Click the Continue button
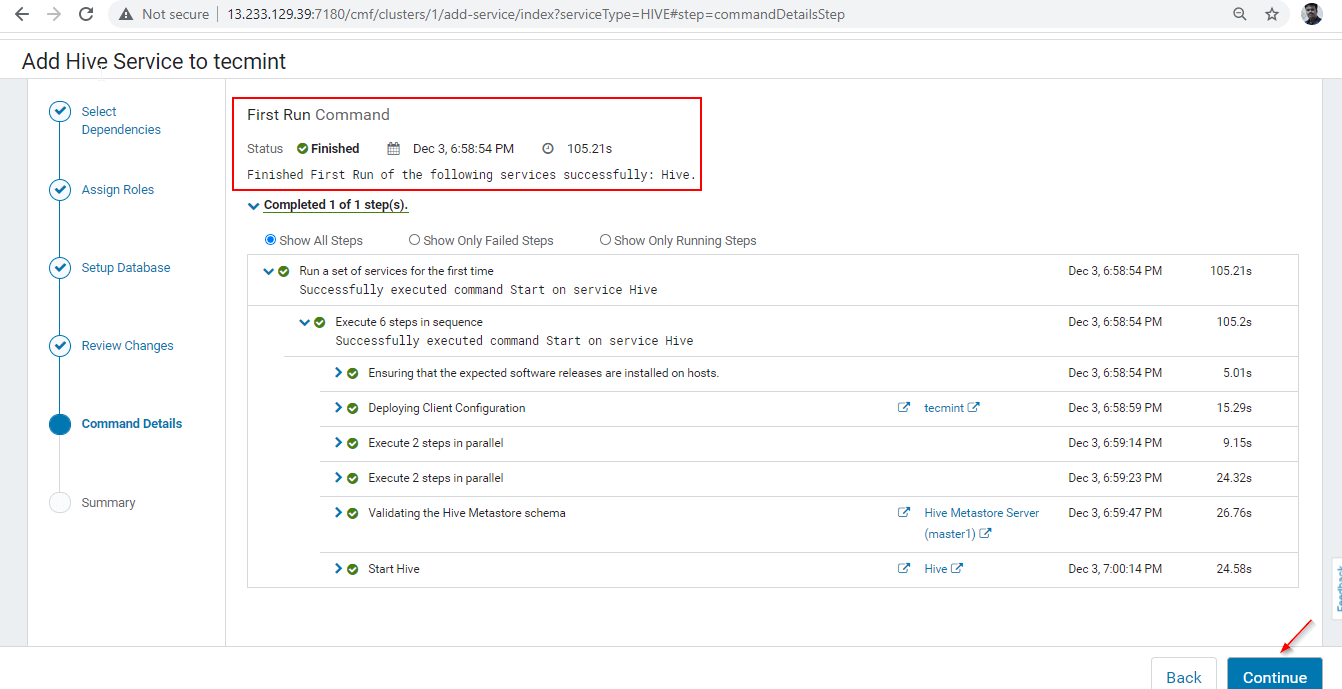Viewport: 1342px width, 689px height. pos(1274,676)
